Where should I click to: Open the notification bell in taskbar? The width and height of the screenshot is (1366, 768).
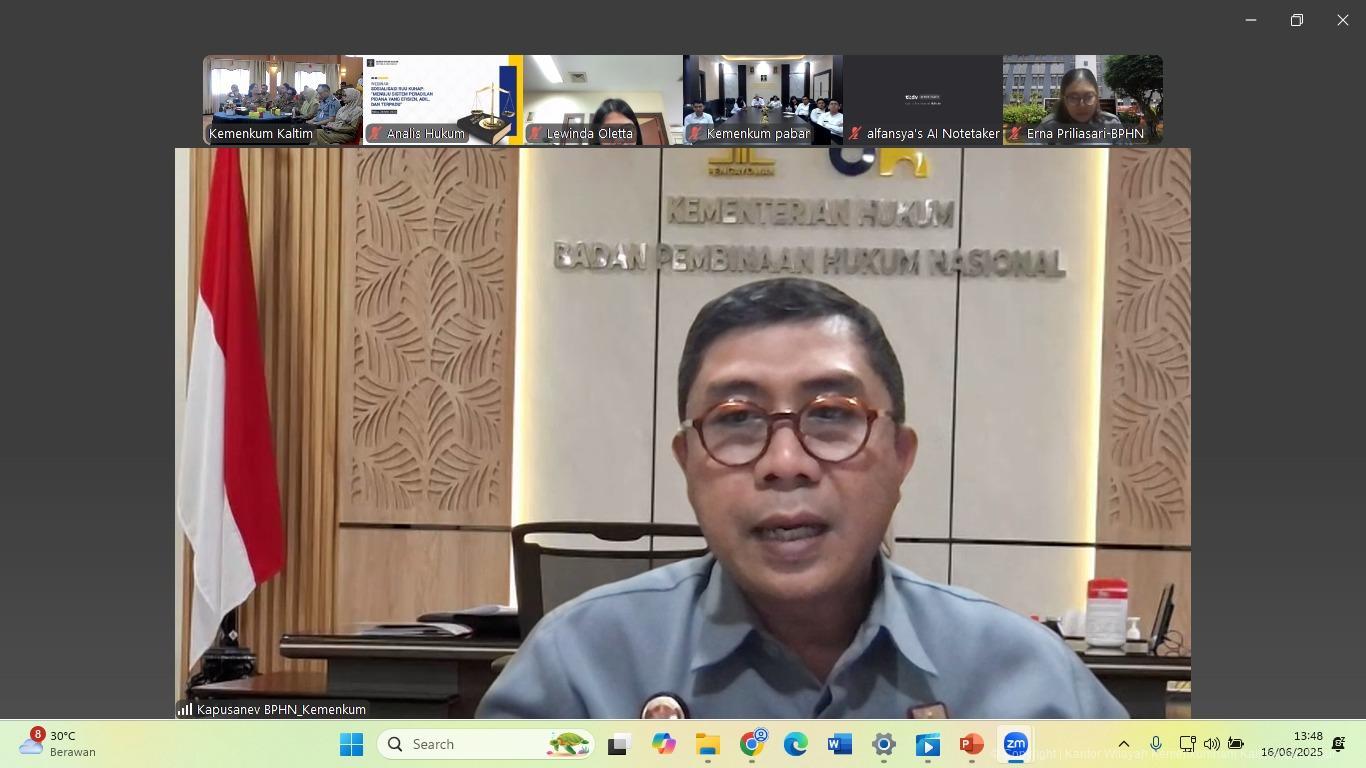coord(1338,744)
